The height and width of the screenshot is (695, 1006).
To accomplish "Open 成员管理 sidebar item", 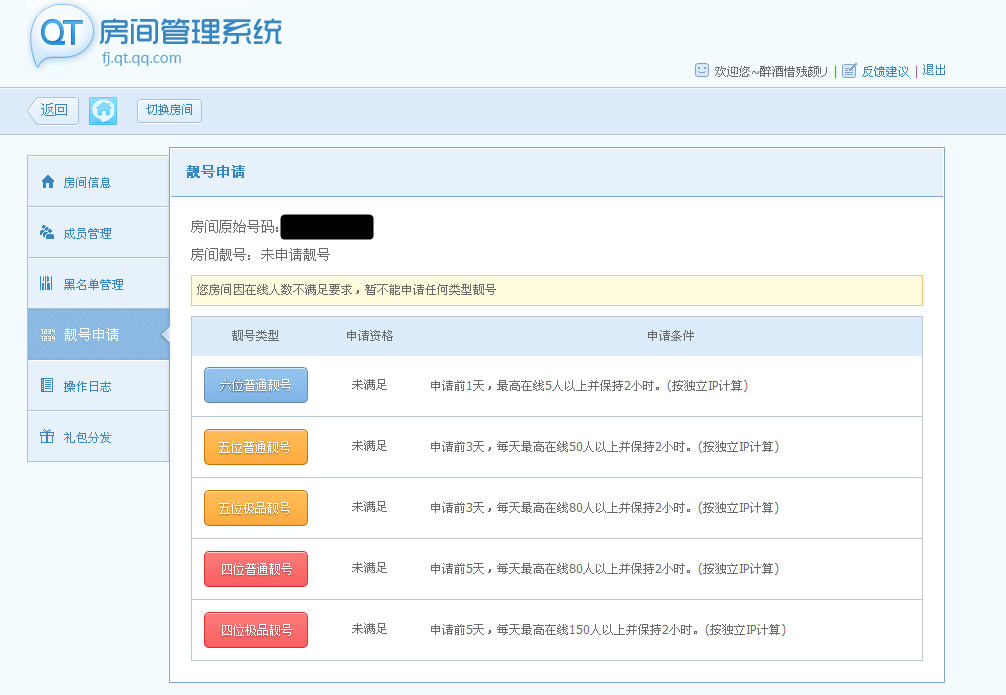I will 98,232.
